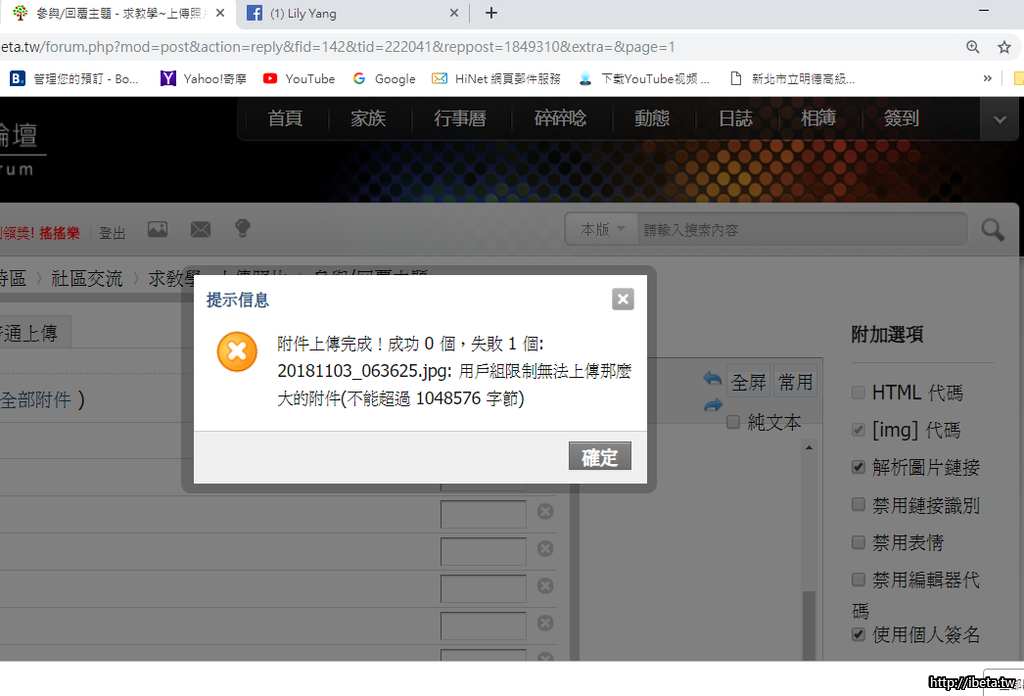Click the redo arrow in editor
The width and height of the screenshot is (1024, 696).
click(x=712, y=405)
